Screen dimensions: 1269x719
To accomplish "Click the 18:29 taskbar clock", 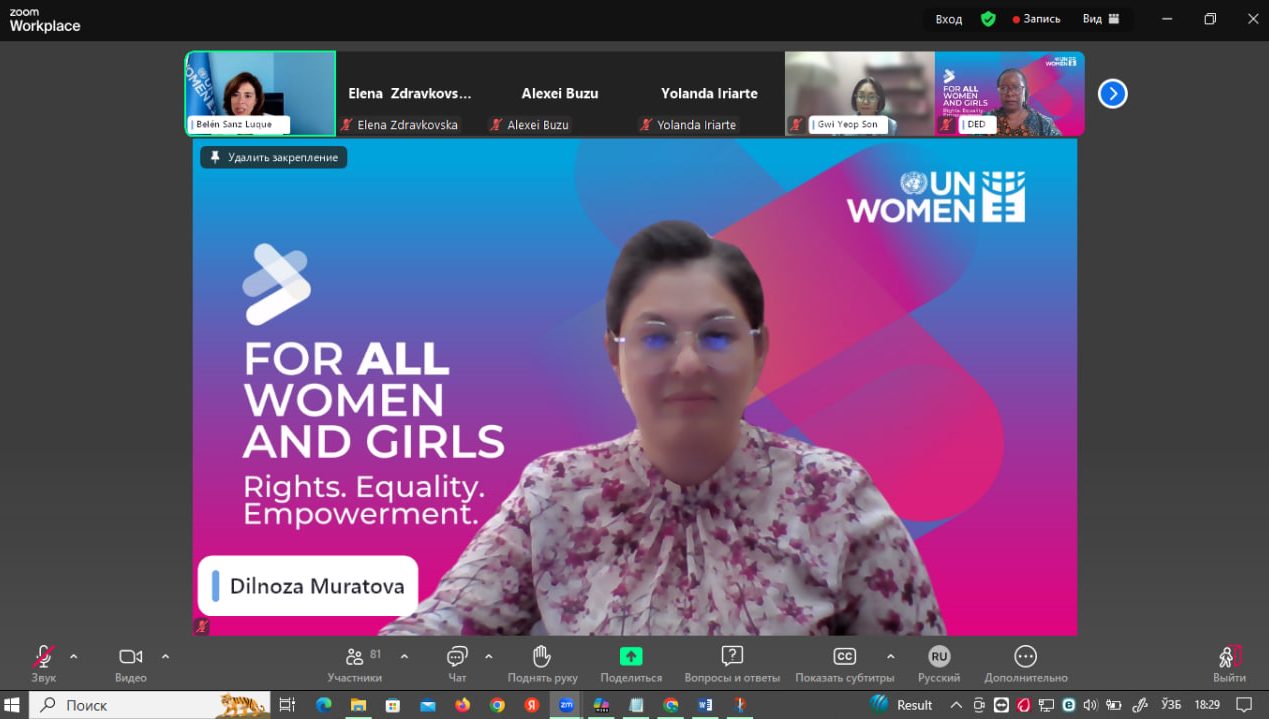I will point(1207,705).
